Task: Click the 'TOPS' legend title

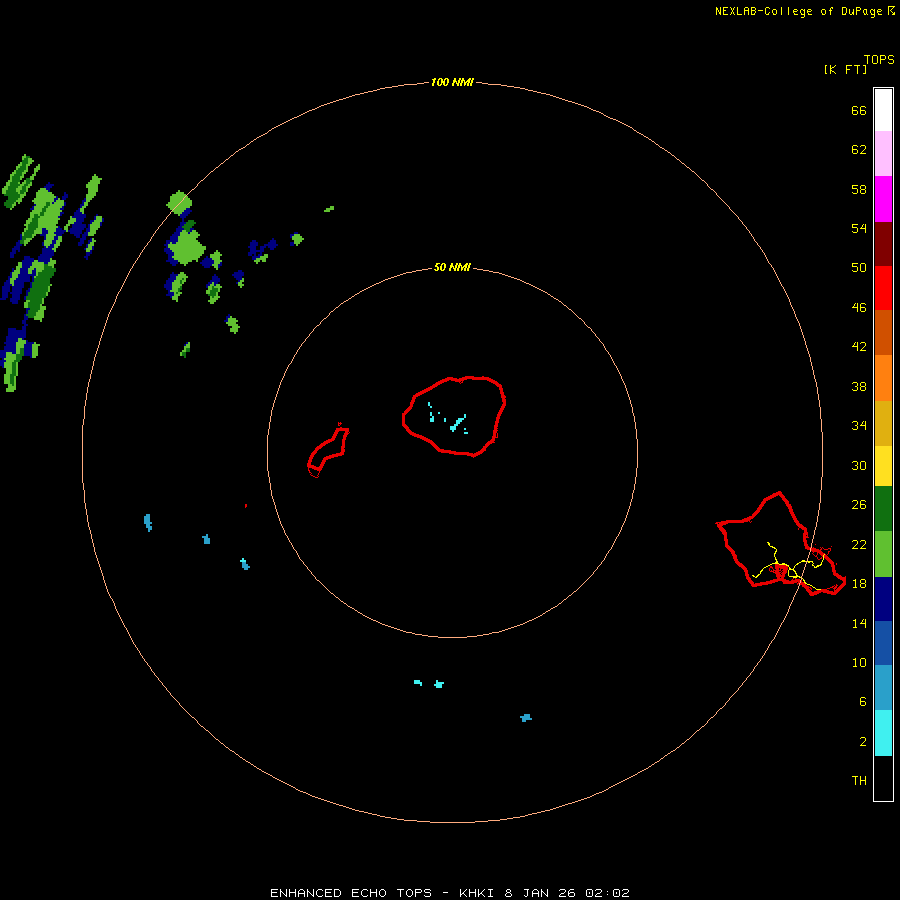Action: [x=879, y=60]
